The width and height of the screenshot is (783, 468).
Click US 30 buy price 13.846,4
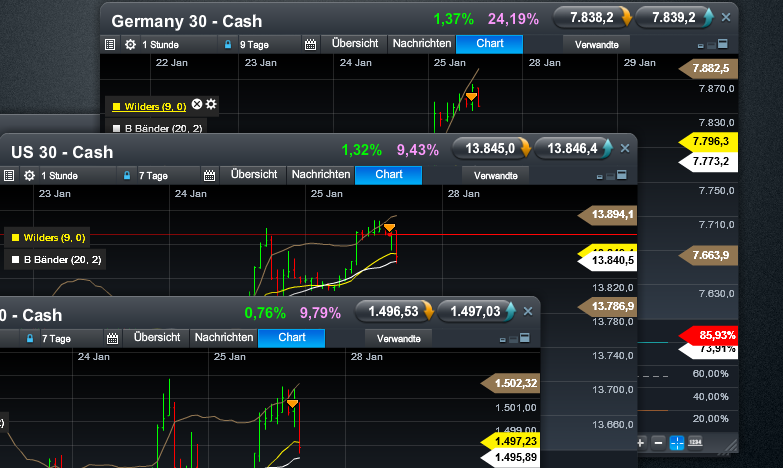[x=573, y=148]
